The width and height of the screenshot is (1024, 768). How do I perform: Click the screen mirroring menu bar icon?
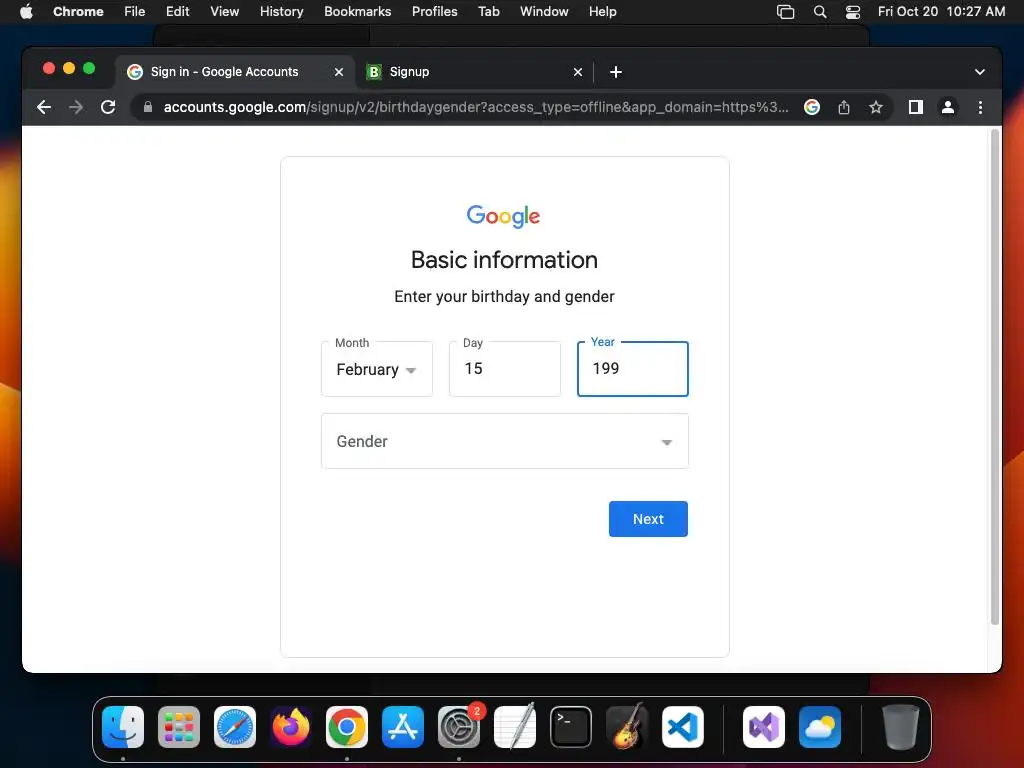(x=785, y=12)
